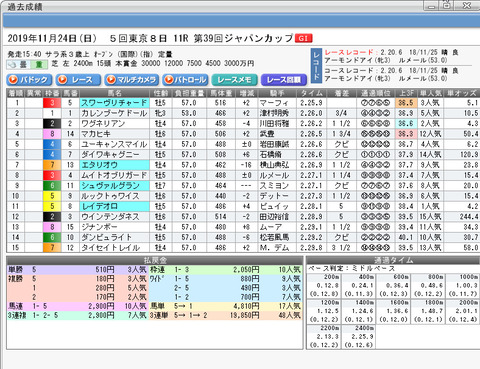Sort by the 上3F column header
This screenshot has height=369, width=480.
(x=406, y=93)
